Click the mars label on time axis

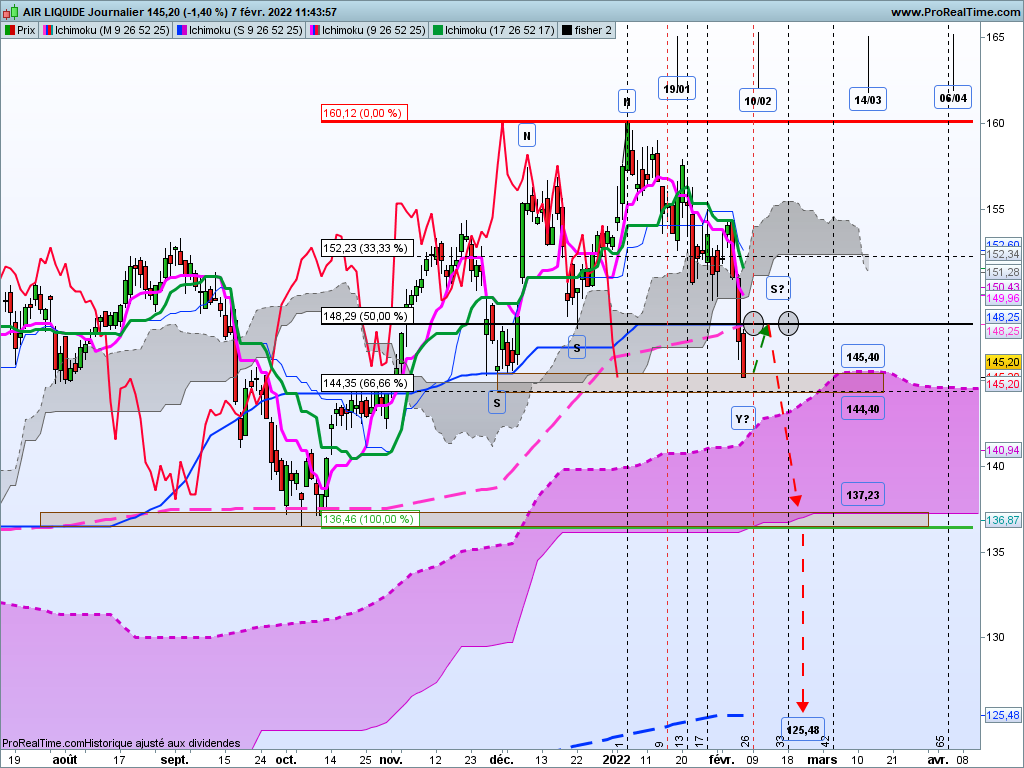(x=822, y=760)
